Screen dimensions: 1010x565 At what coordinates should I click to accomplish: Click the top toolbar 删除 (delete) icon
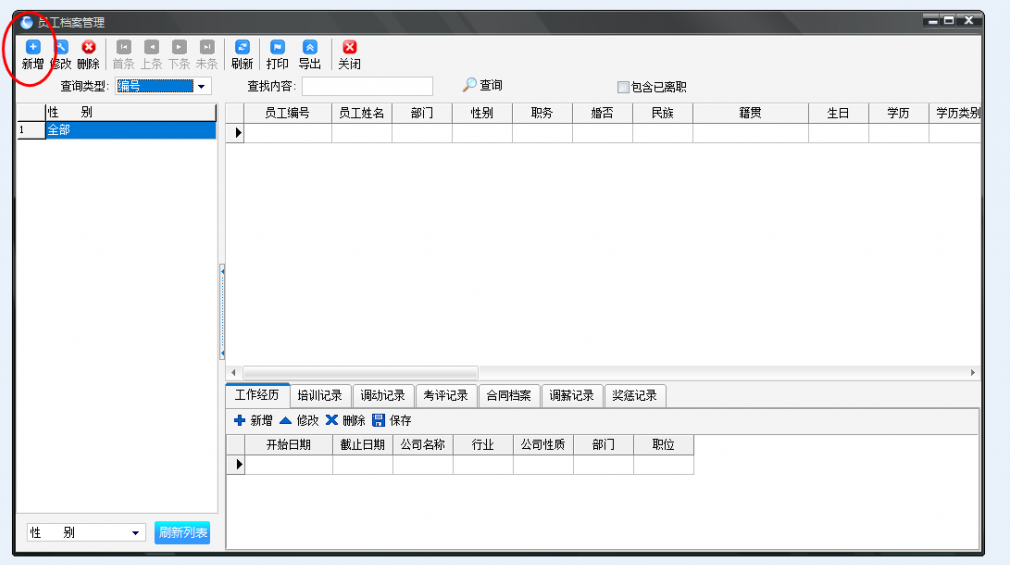point(88,47)
